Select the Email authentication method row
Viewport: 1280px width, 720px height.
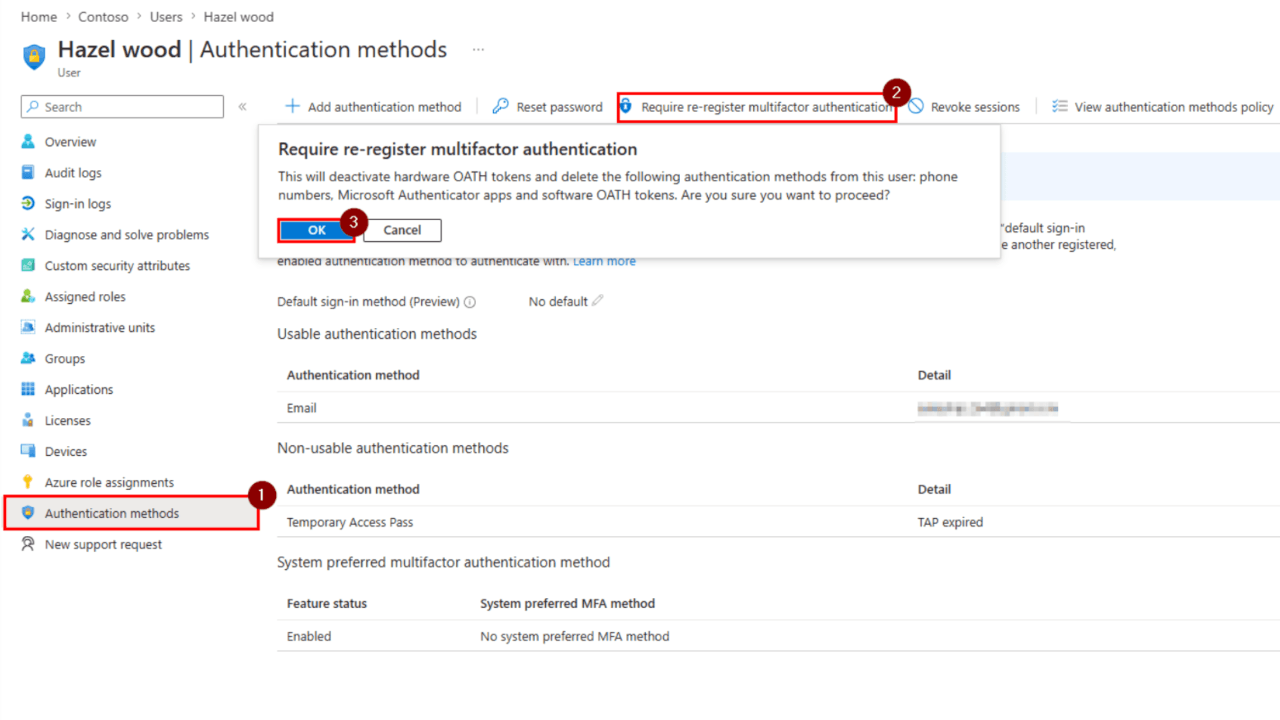[x=778, y=408]
